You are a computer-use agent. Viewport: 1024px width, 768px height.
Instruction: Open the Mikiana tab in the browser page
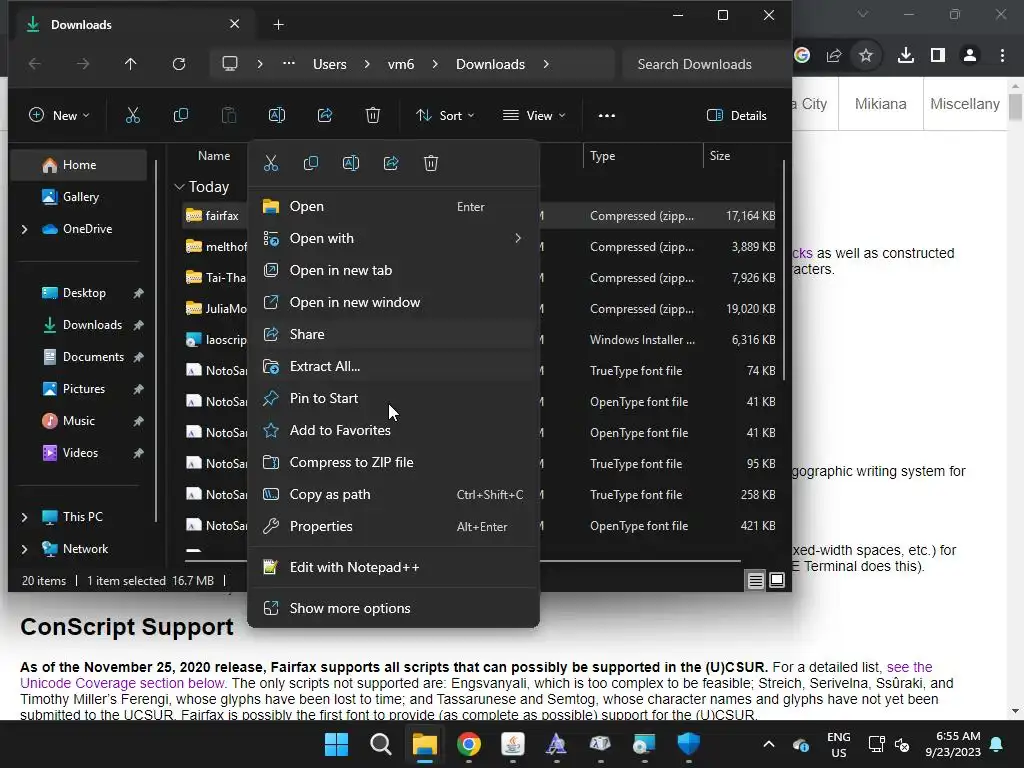pyautogui.click(x=880, y=104)
